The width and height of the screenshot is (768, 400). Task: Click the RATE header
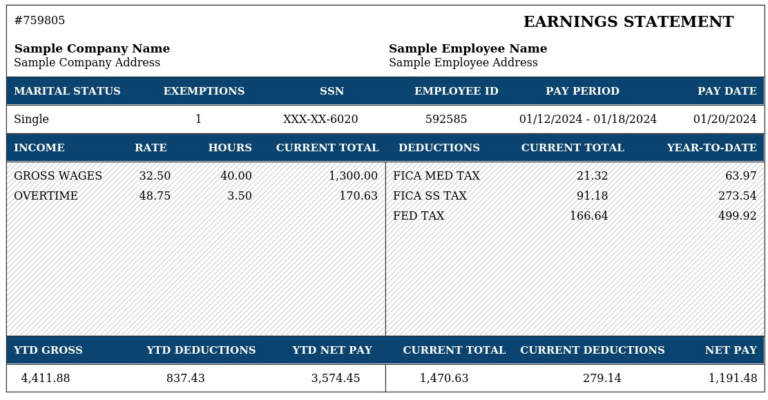click(x=151, y=148)
